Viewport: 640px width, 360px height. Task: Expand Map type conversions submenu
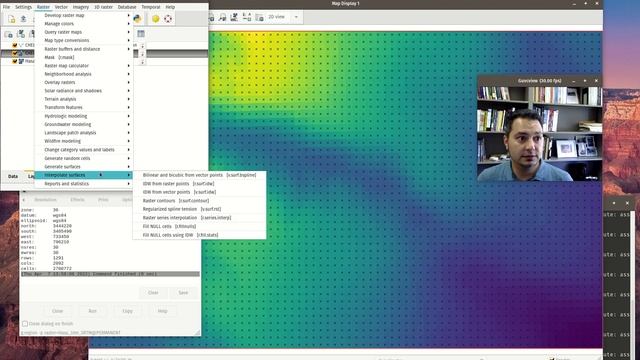84,40
